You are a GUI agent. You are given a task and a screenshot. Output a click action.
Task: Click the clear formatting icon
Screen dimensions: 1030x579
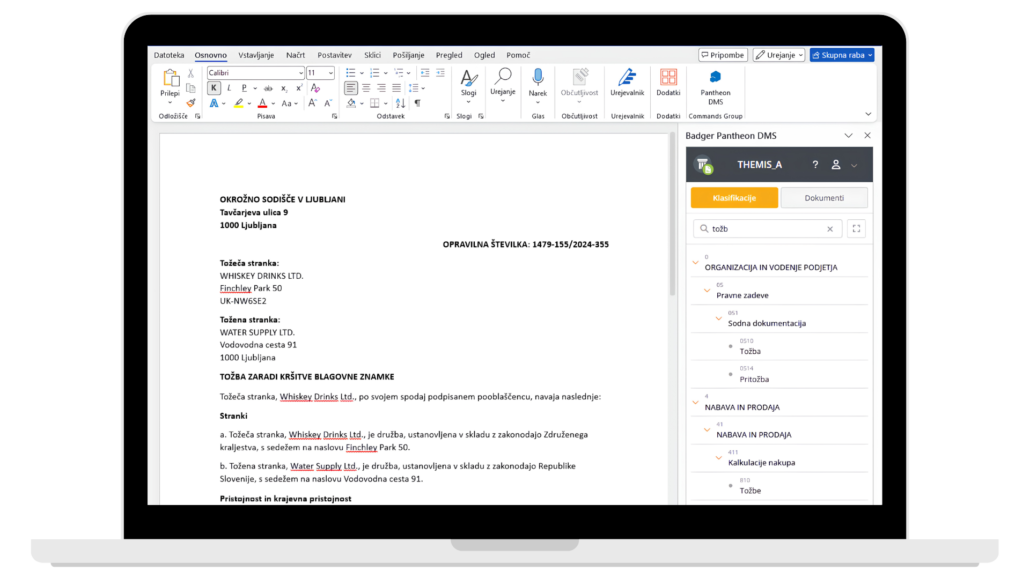click(x=315, y=88)
